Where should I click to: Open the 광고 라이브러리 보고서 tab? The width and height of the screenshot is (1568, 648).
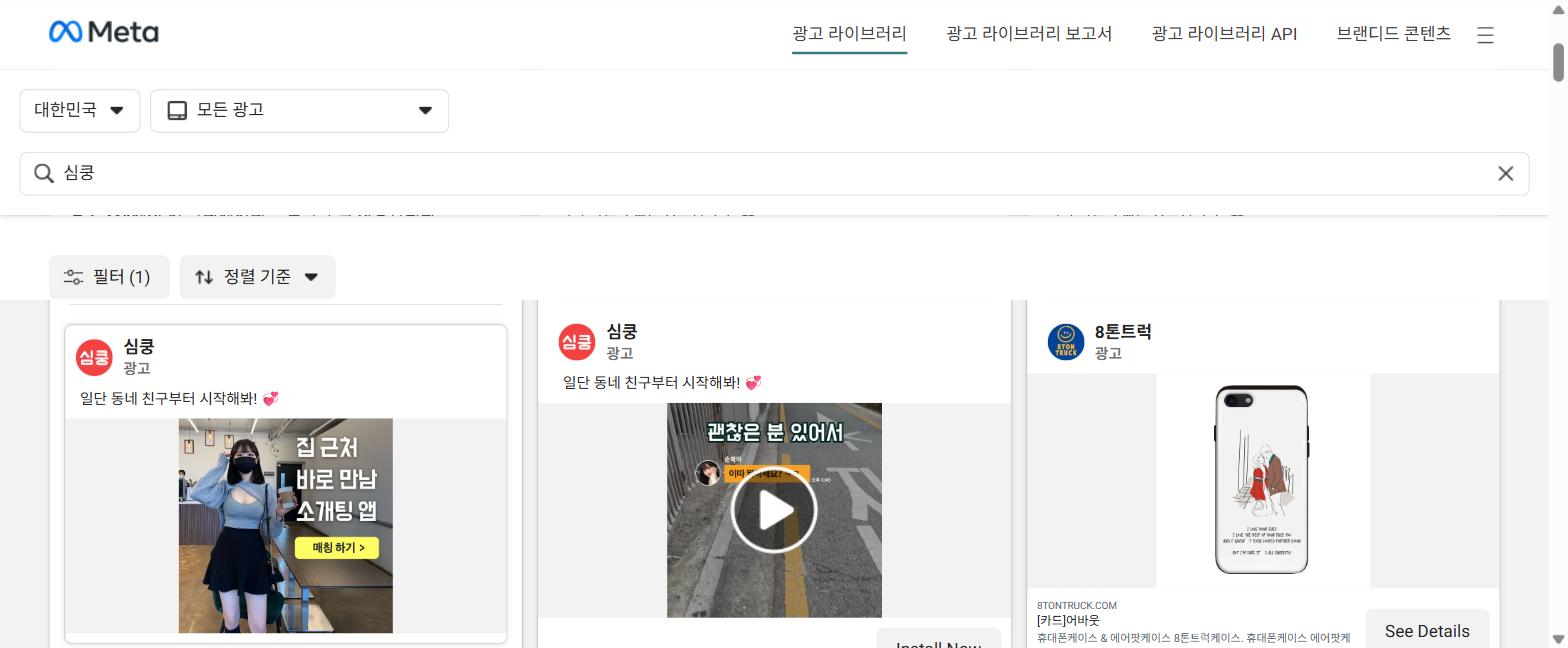pyautogui.click(x=1029, y=33)
